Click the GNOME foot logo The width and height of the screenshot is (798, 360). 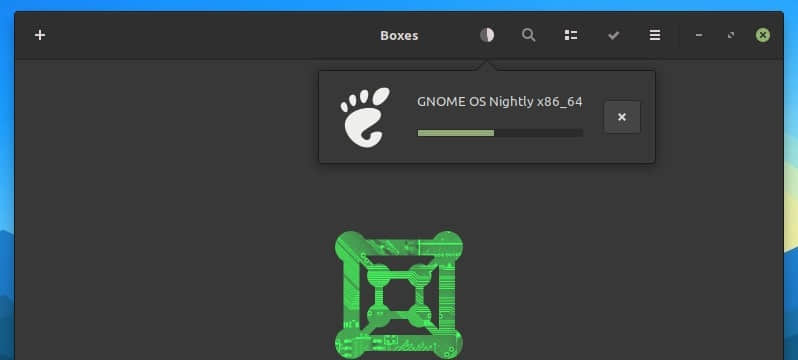click(x=365, y=117)
